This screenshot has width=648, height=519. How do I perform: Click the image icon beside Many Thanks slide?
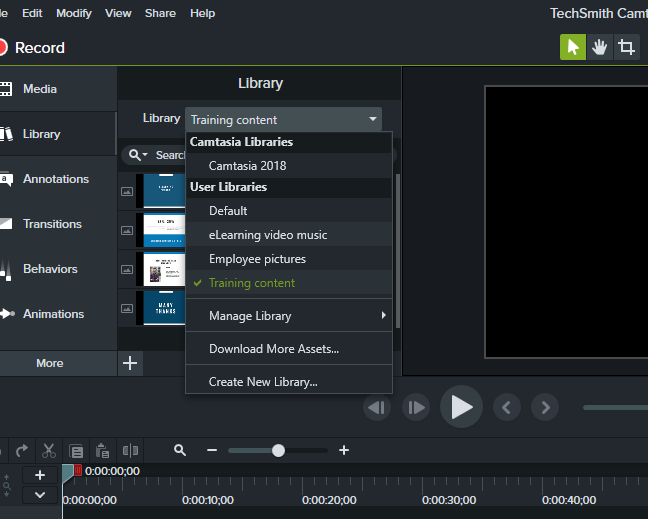127,308
